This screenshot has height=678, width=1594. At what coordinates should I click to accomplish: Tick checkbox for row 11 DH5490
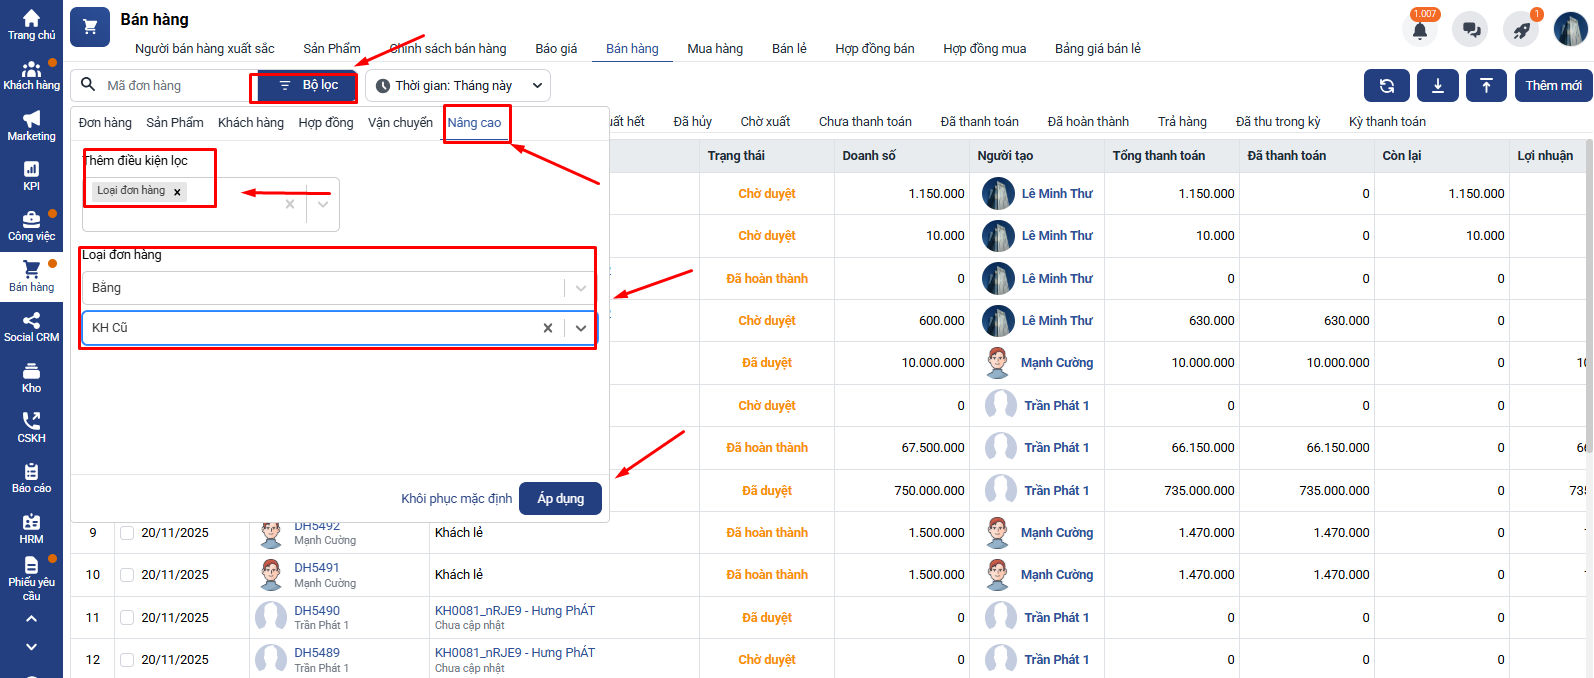pyautogui.click(x=127, y=618)
